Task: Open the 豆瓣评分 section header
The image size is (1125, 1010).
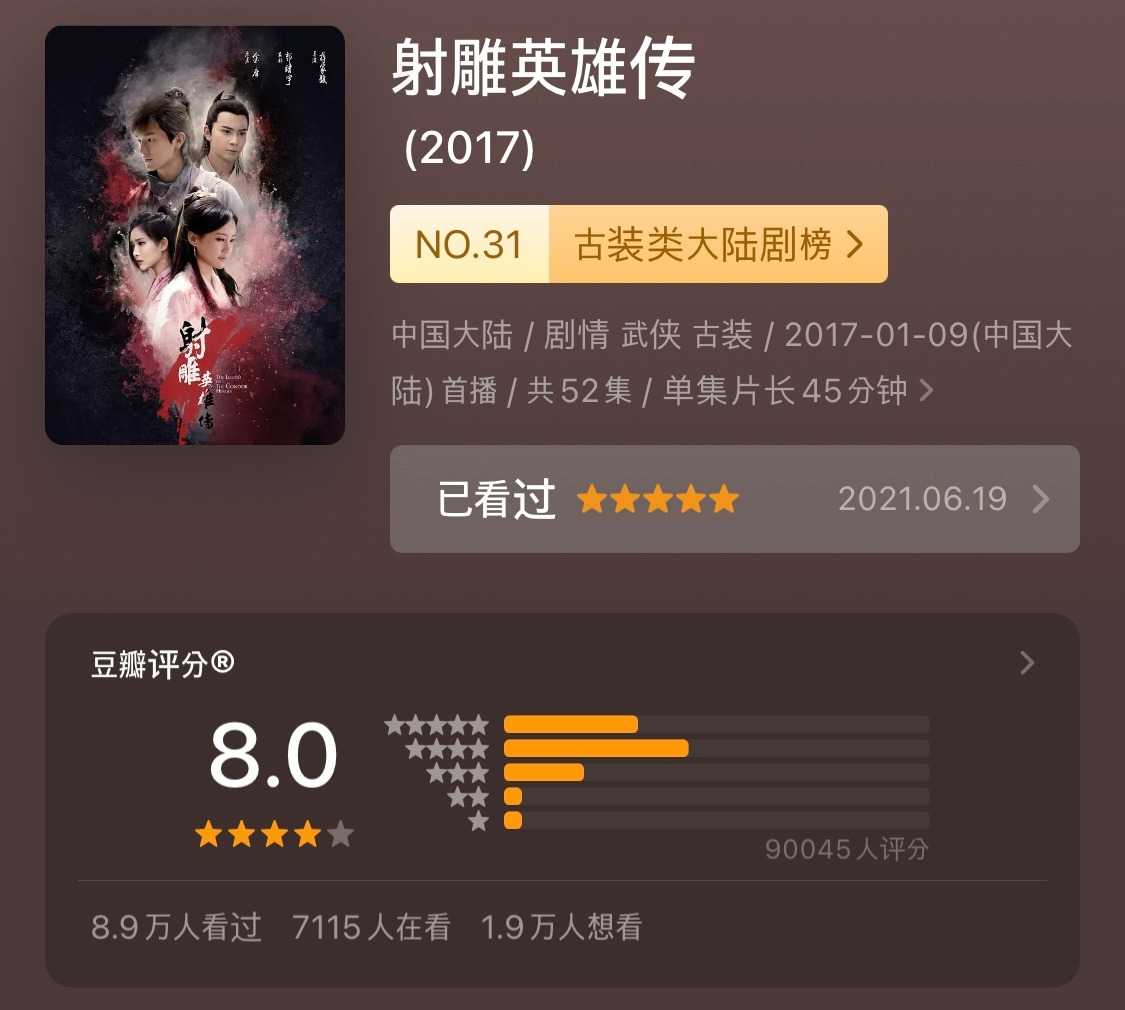Action: click(163, 664)
